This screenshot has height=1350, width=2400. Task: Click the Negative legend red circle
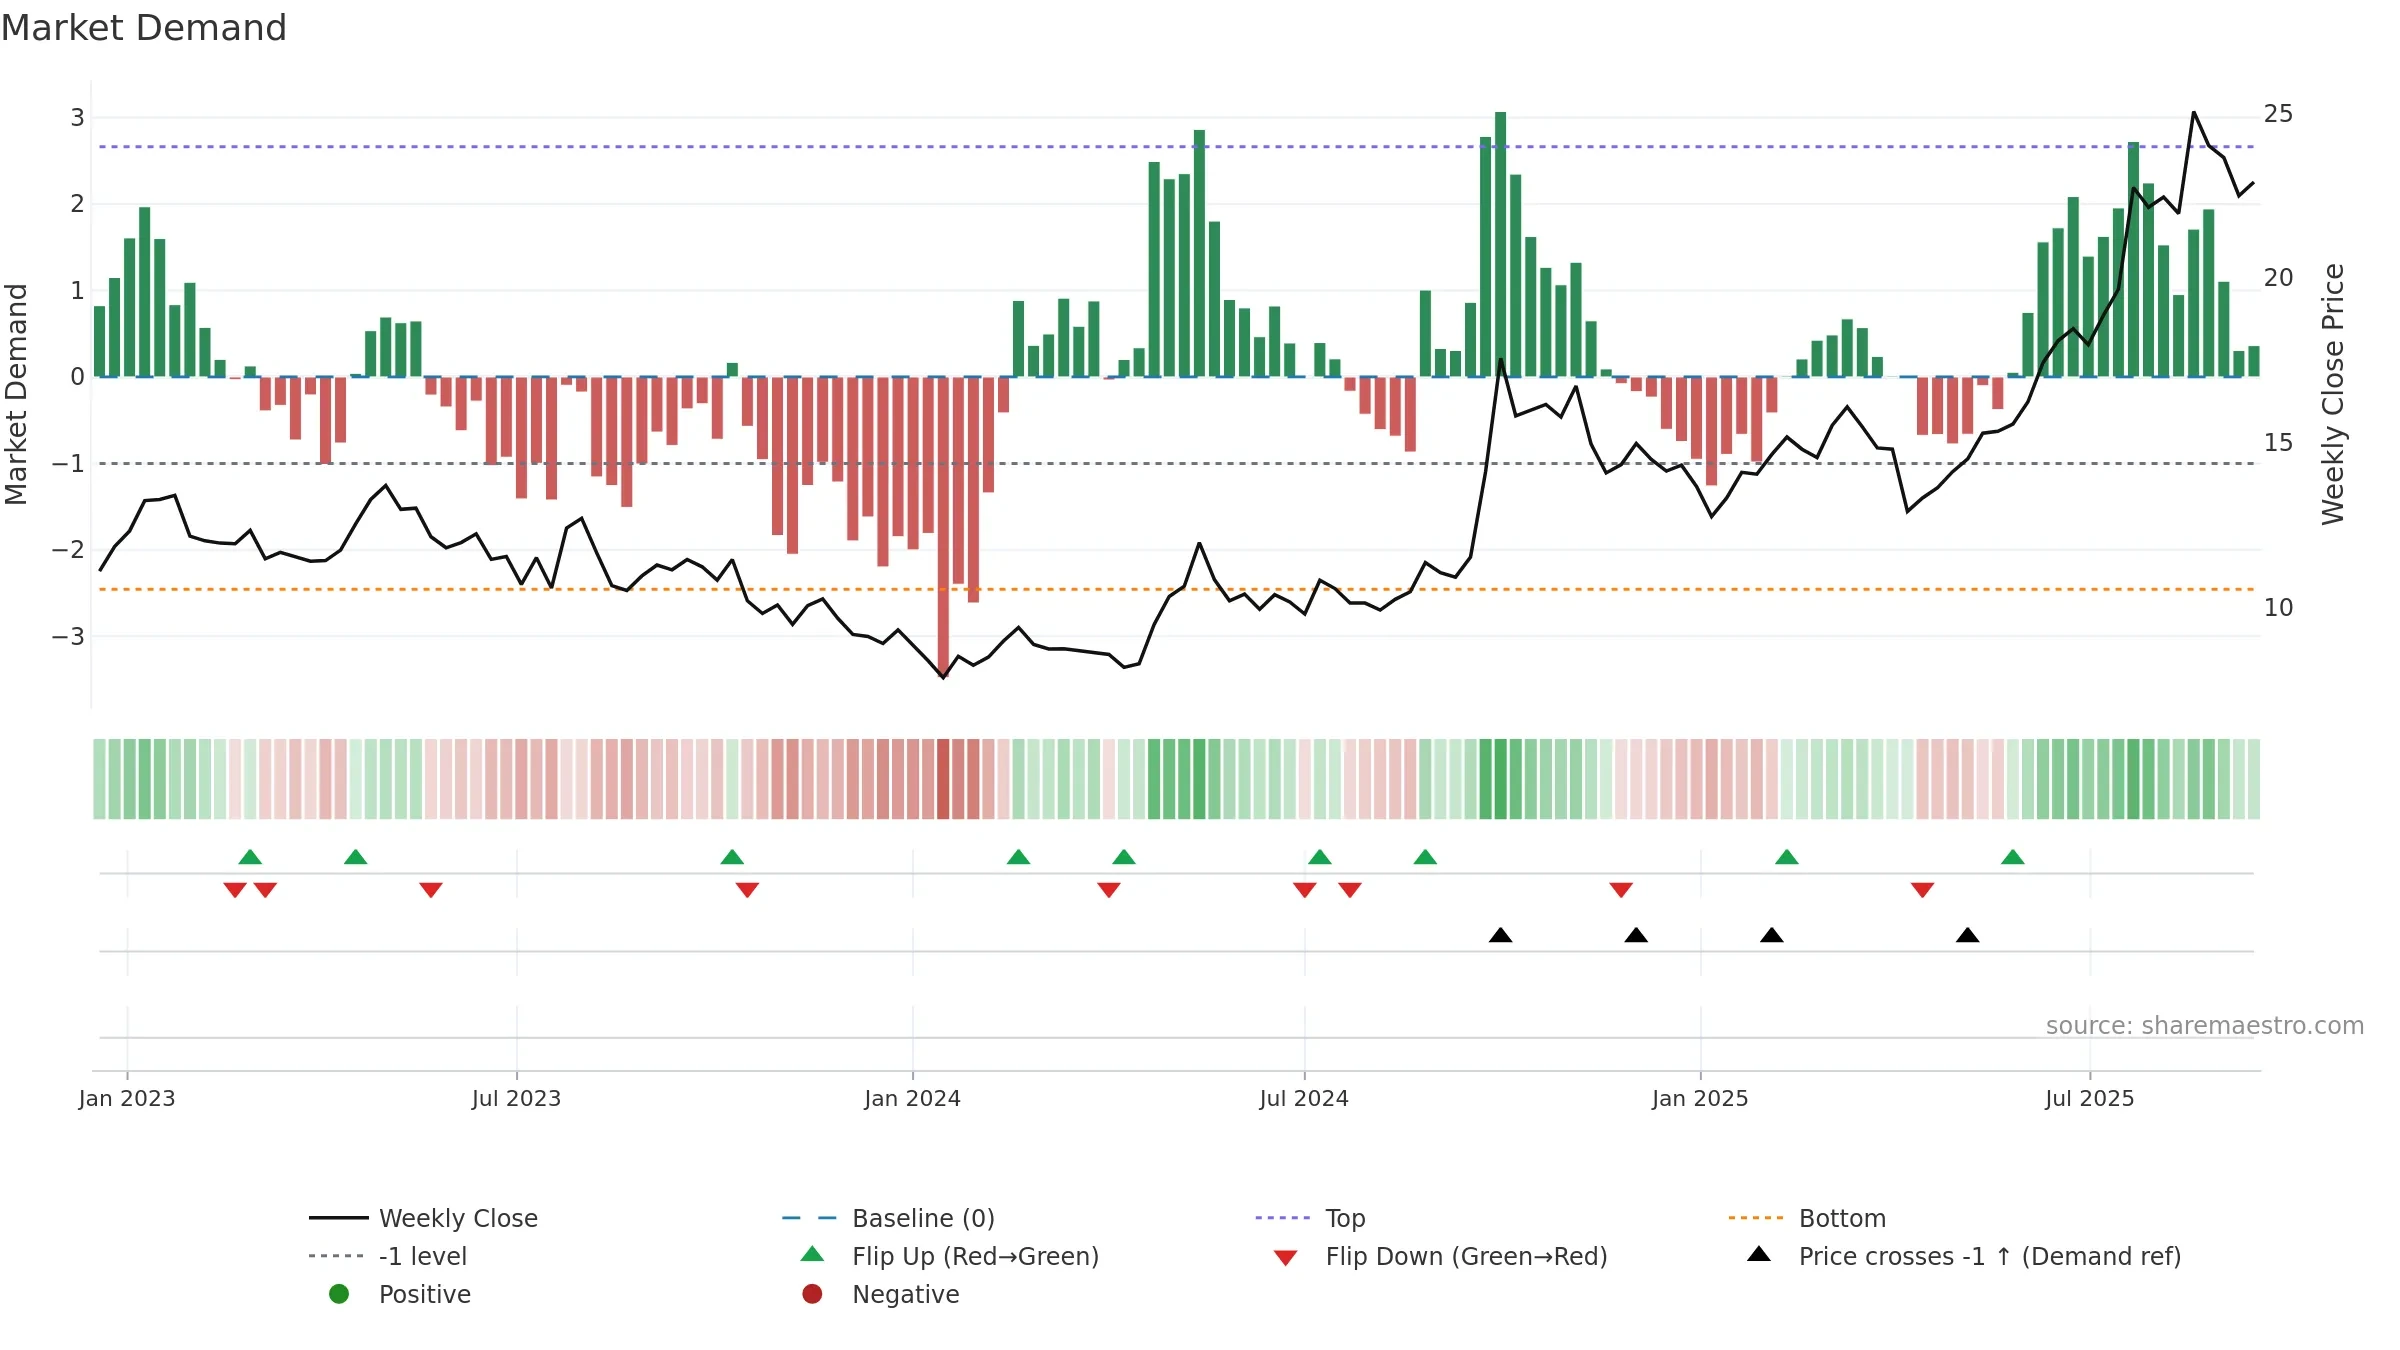(x=812, y=1294)
